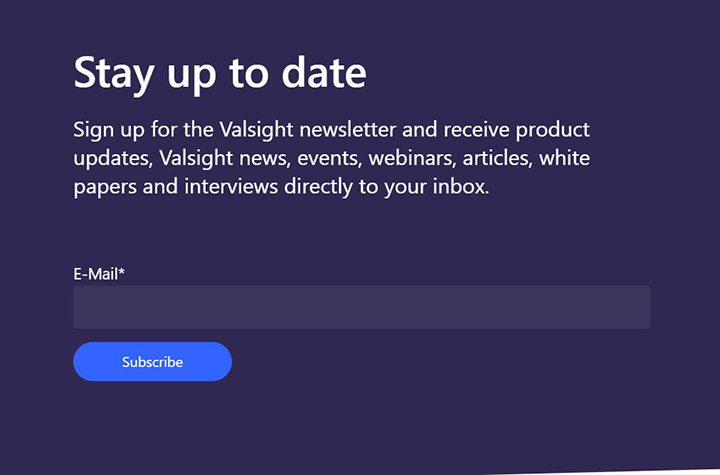Image resolution: width=720 pixels, height=475 pixels.
Task: Click "white" at end of second line
Action: tap(564, 158)
